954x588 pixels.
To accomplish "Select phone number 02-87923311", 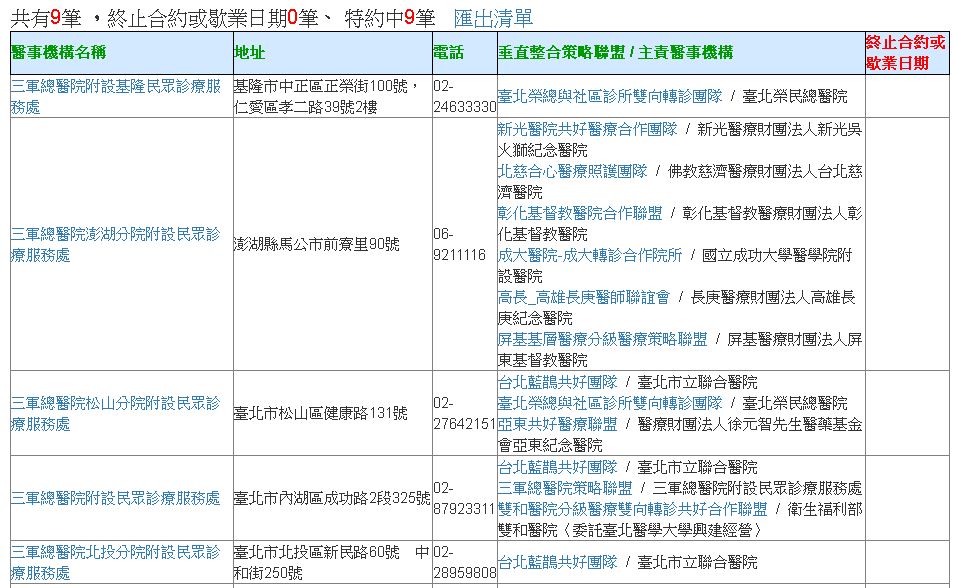I will 465,498.
